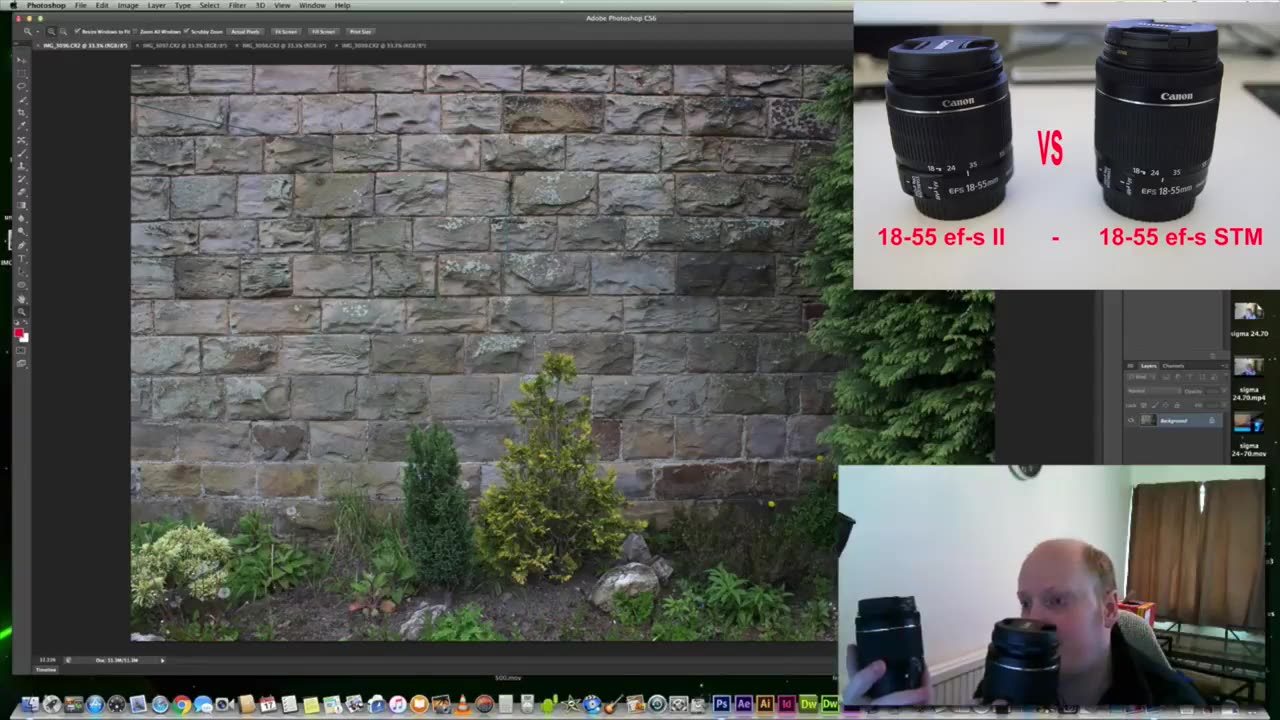Select the Crop tool
The height and width of the screenshot is (720, 1280).
[x=21, y=112]
